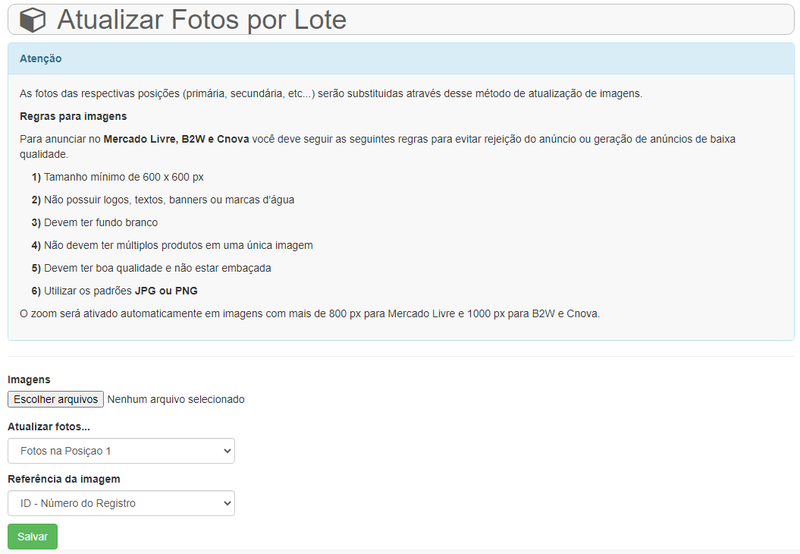Click the Atualizar fotos... label
The width and height of the screenshot is (800, 554).
(x=49, y=426)
